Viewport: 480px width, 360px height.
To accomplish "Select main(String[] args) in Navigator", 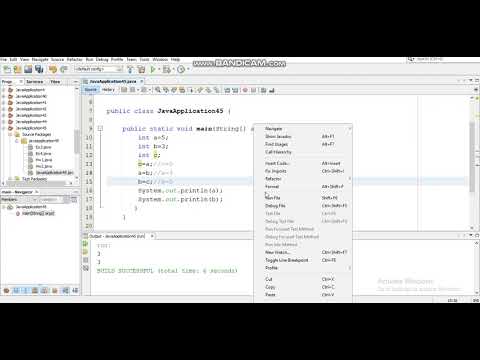I will click(38, 213).
